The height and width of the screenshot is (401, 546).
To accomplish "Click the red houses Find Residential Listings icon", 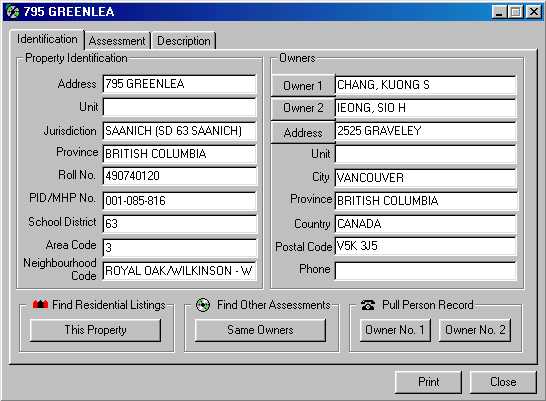I will click(x=40, y=305).
